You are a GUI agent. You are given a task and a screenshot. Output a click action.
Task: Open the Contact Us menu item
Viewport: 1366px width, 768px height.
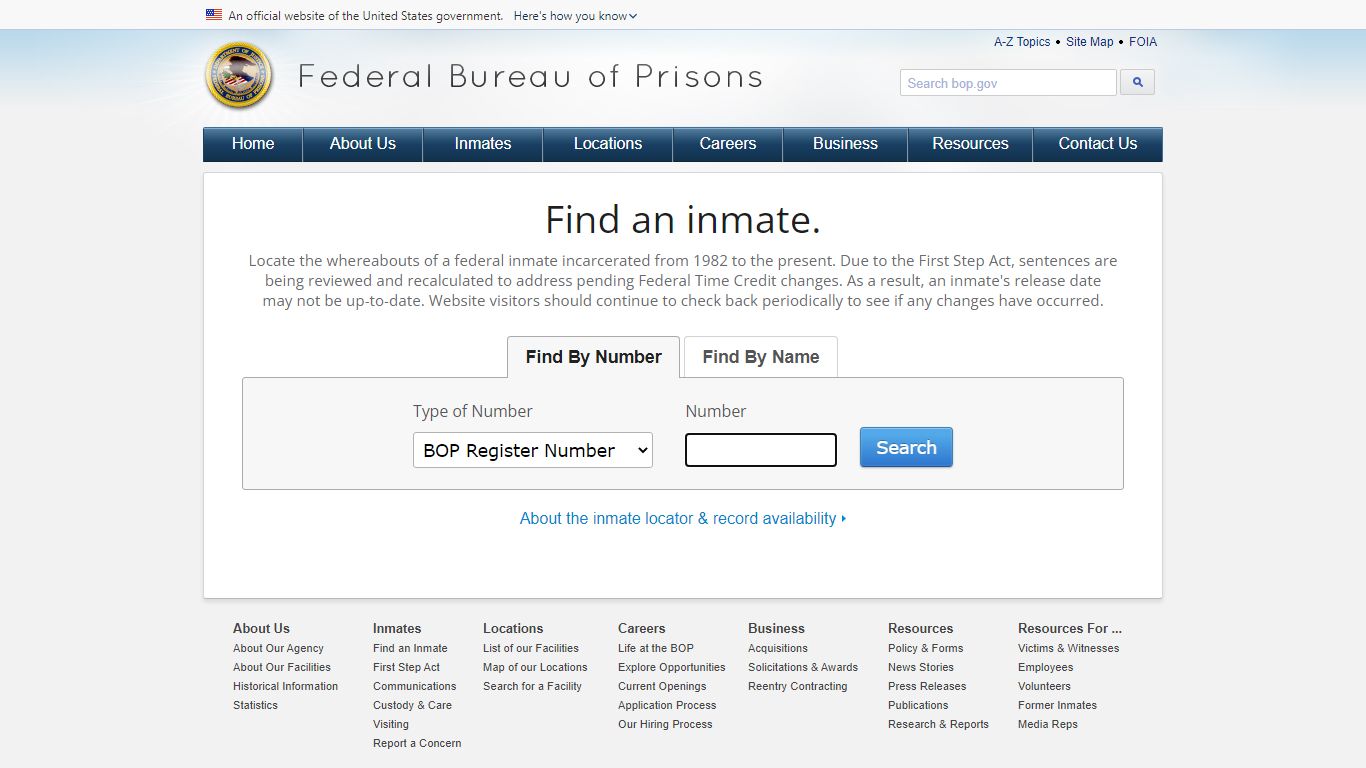pos(1097,144)
